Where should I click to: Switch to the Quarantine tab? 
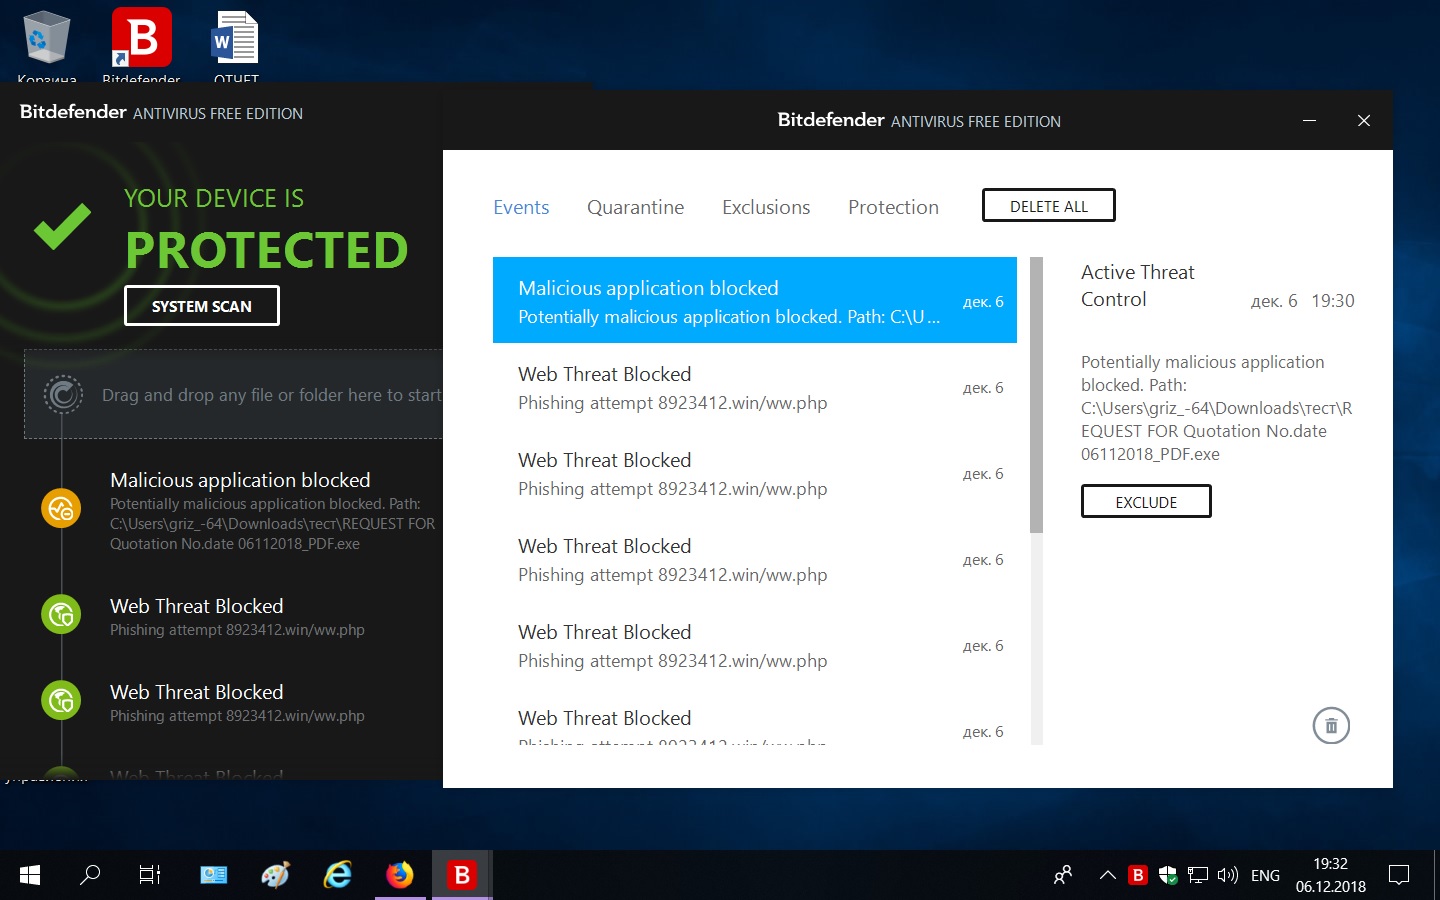pyautogui.click(x=635, y=207)
